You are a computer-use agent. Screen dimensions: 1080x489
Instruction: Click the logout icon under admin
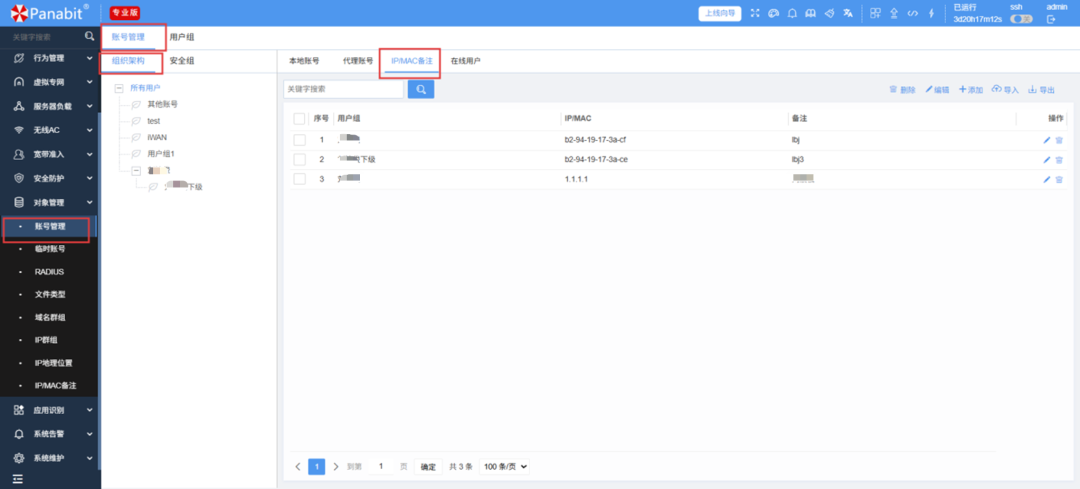pos(1050,19)
